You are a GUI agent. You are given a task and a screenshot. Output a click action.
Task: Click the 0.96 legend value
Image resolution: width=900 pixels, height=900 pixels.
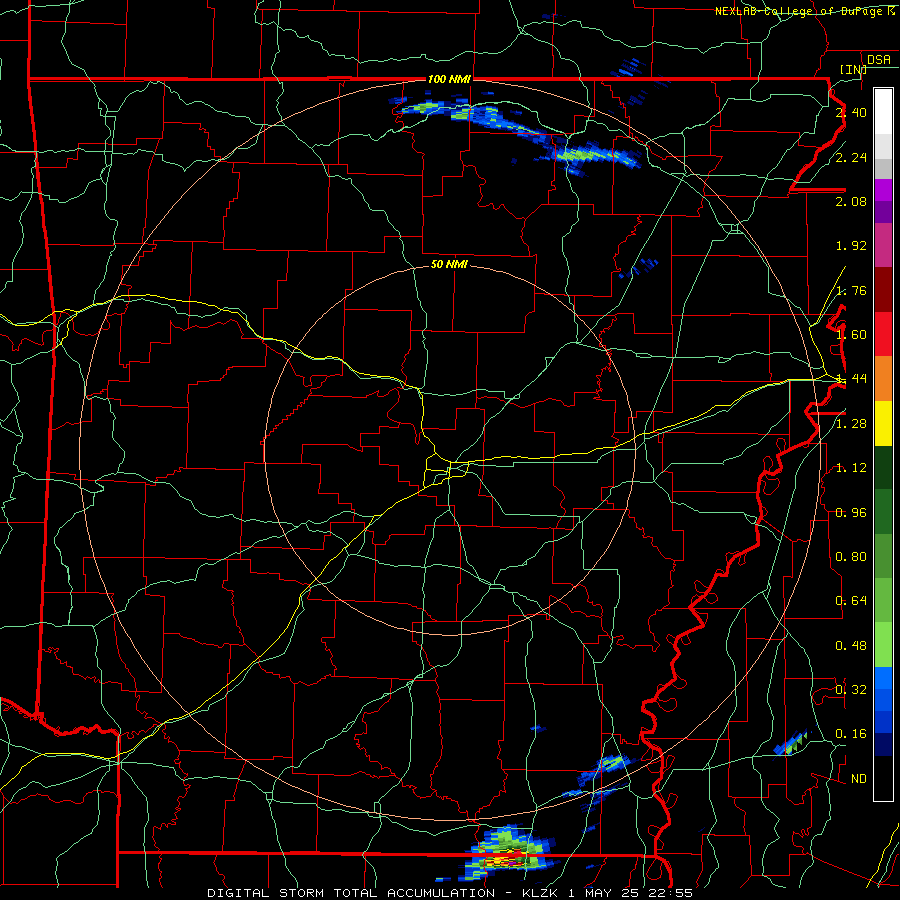[x=851, y=513]
